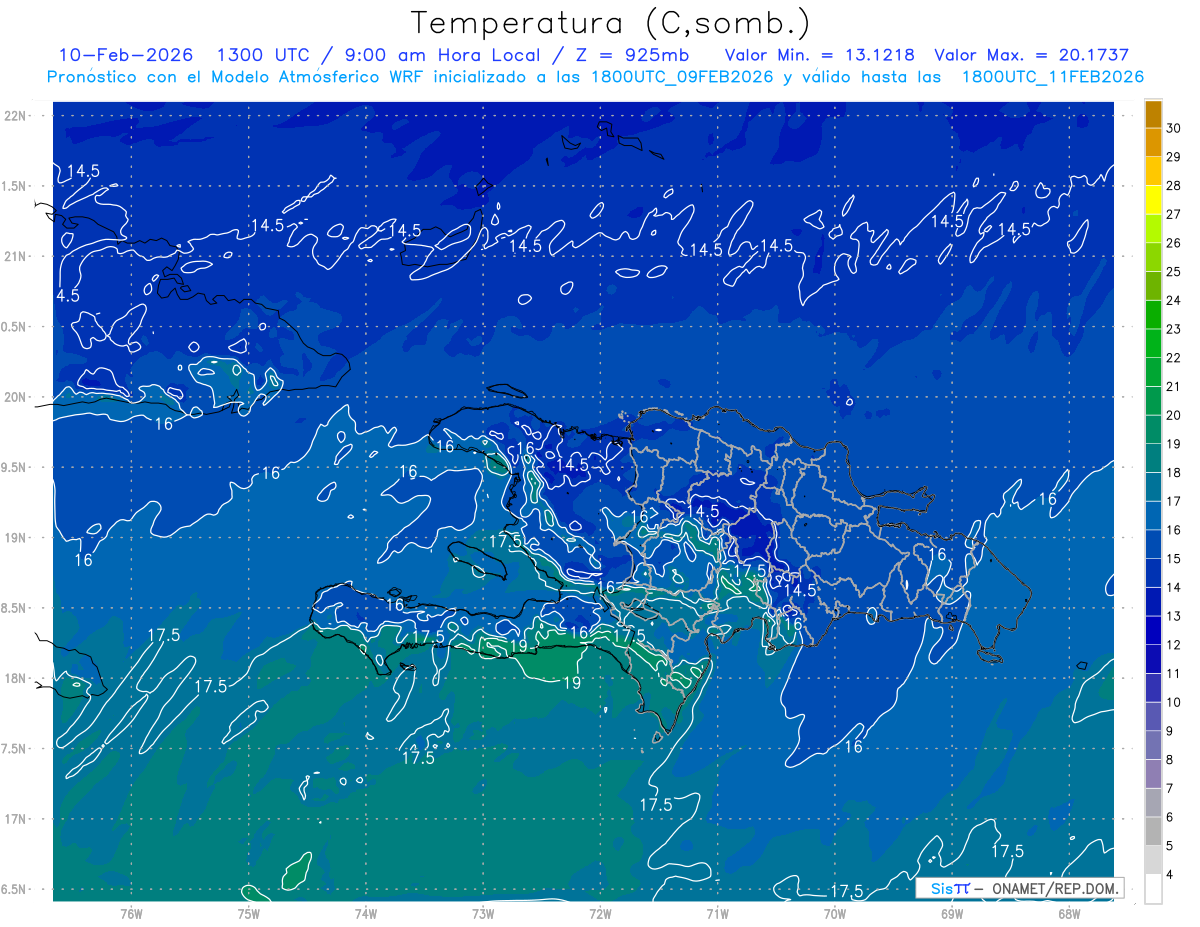The height and width of the screenshot is (927, 1200).
Task: Select valid-until stamp "1800UTC_11FEB2026"
Action: point(1053,77)
